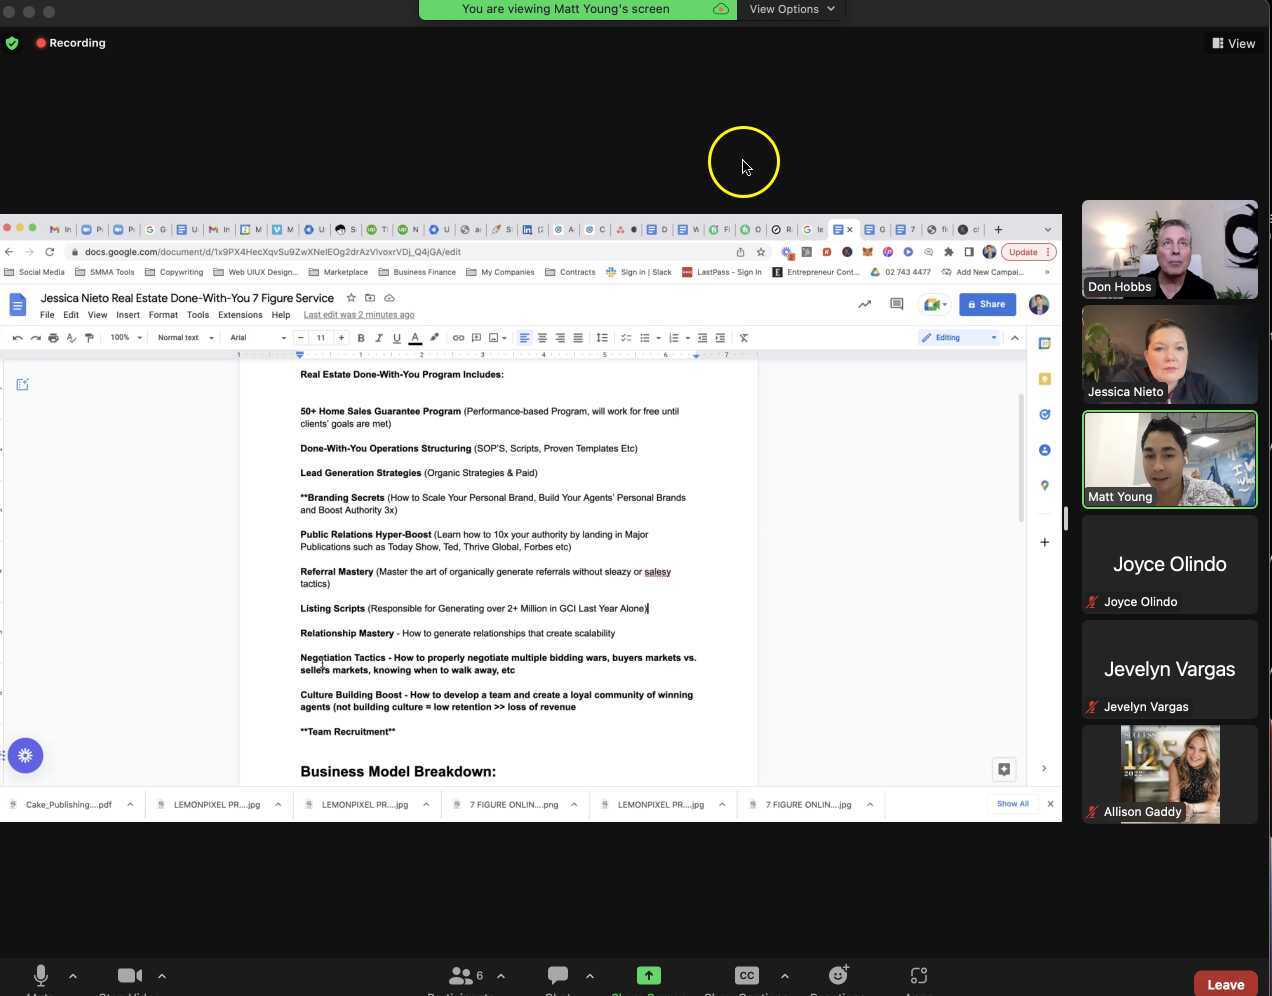Image resolution: width=1272 pixels, height=996 pixels.
Task: Open the Reactions smiley icon
Action: coord(838,975)
